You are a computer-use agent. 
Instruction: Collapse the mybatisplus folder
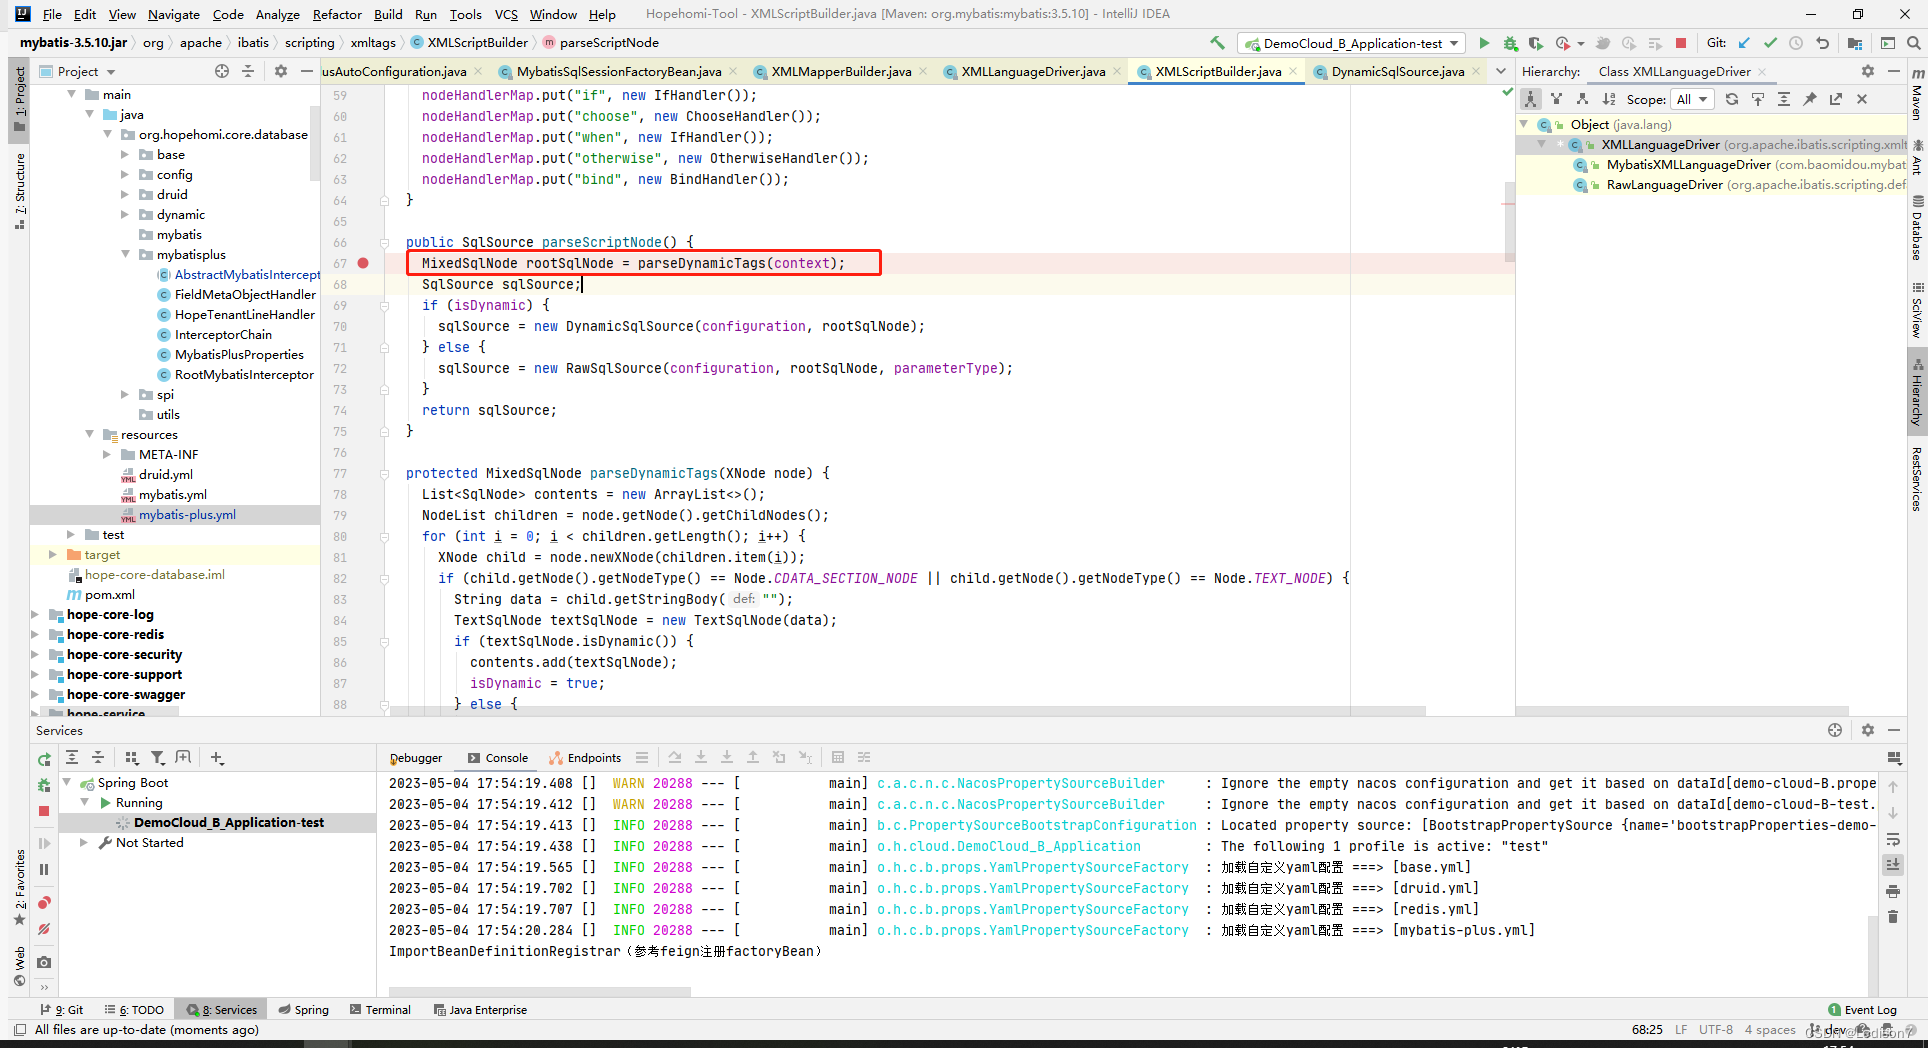click(125, 254)
